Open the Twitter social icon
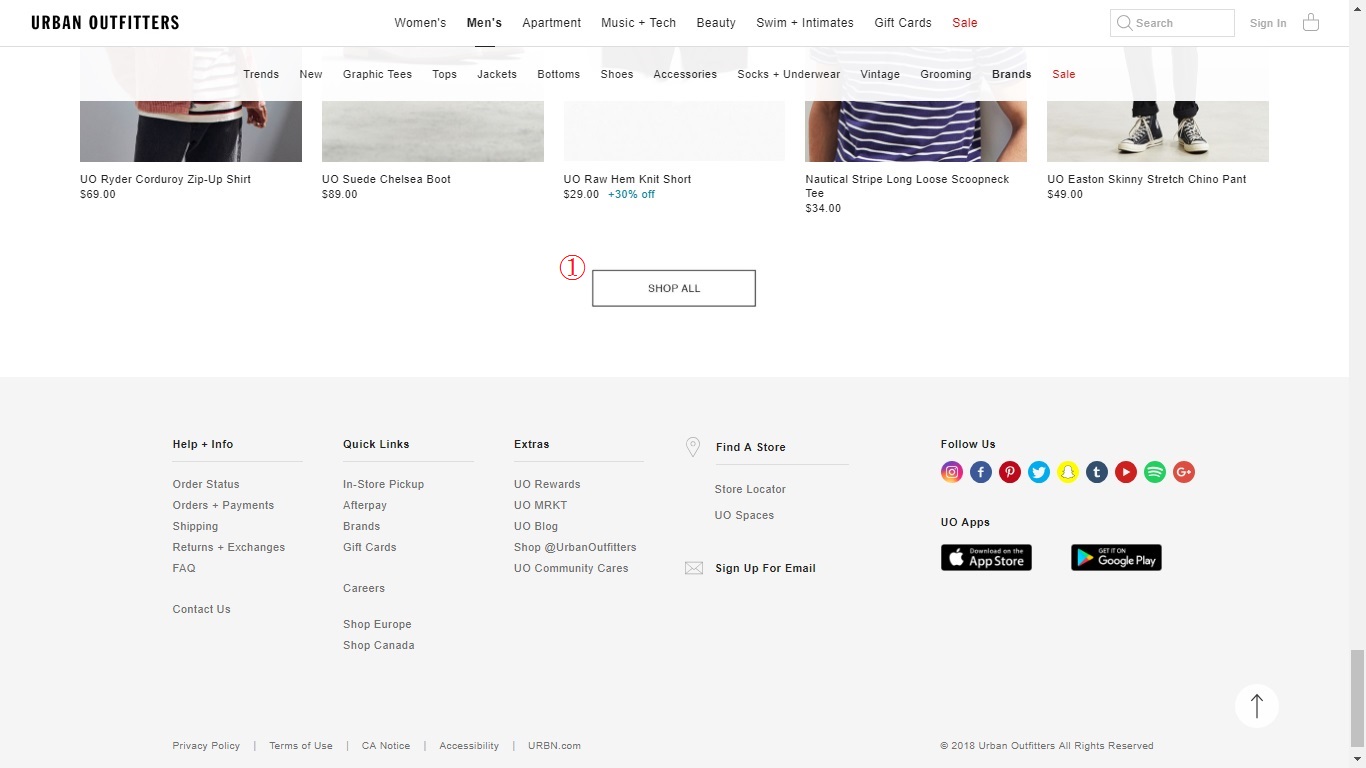Image resolution: width=1366 pixels, height=768 pixels. click(1039, 472)
